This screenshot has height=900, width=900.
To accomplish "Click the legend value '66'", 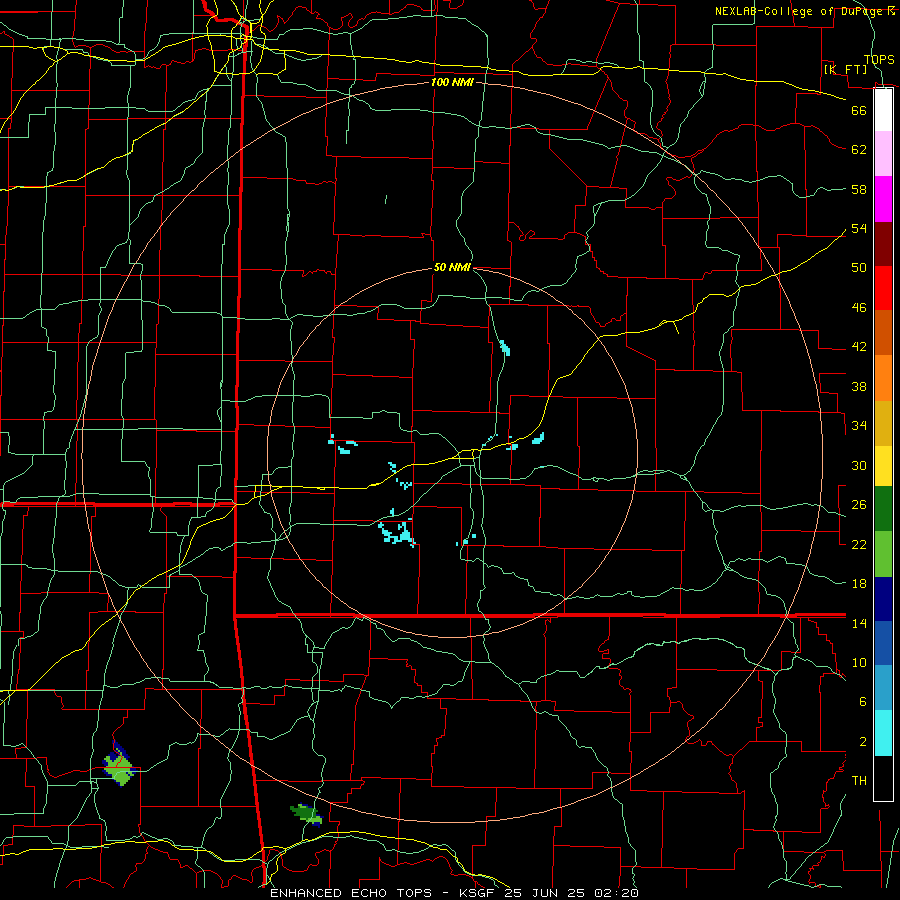I will (x=859, y=111).
